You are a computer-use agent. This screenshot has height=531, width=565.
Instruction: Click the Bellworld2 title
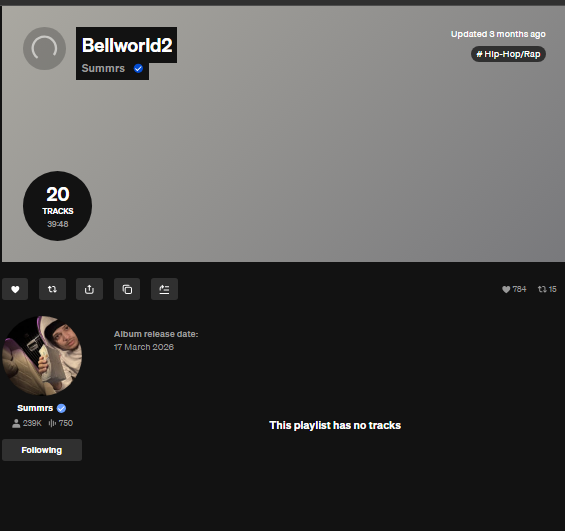(x=127, y=45)
